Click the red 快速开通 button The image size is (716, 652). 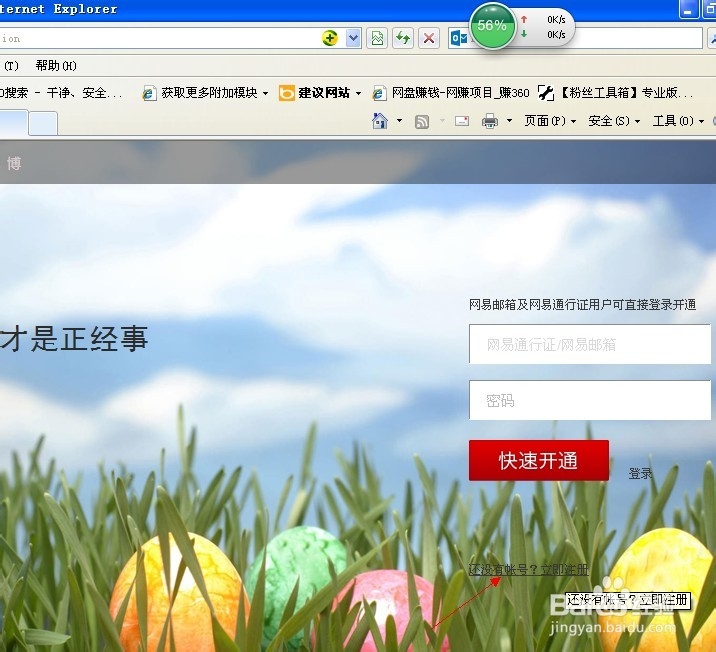pos(539,460)
